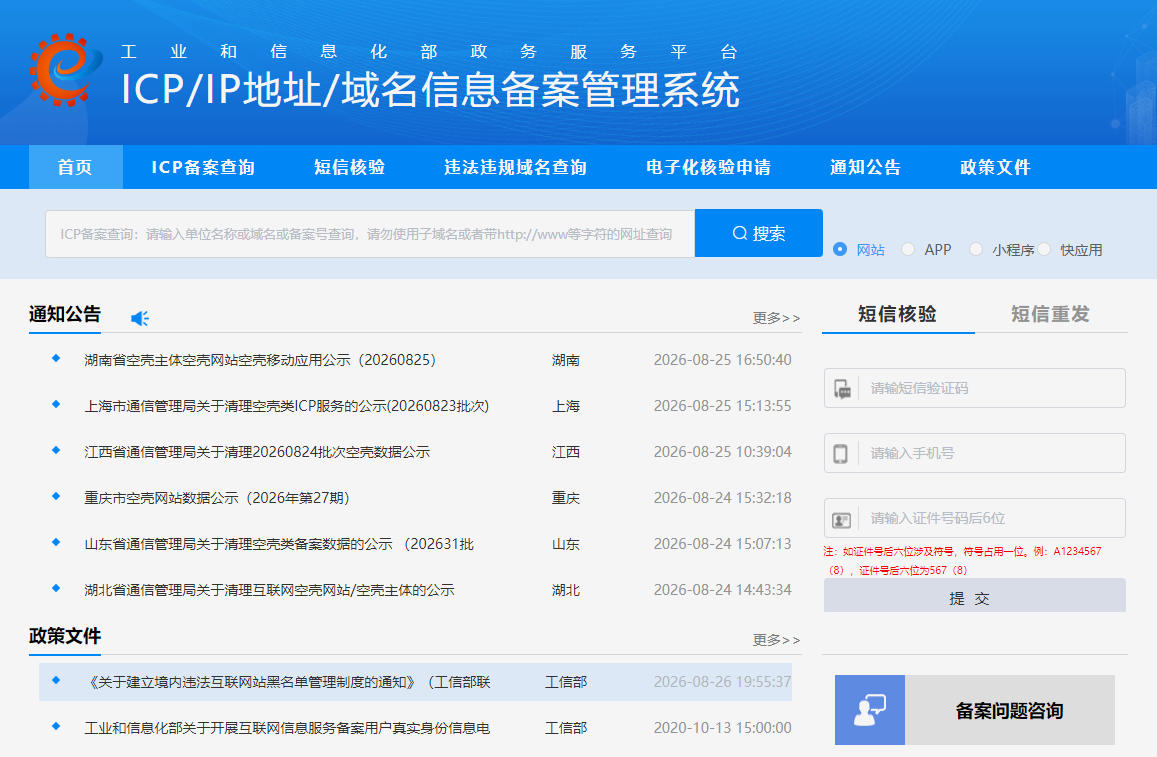Click the ICP/IP地址/域名信息备案管理系统 title

430,90
